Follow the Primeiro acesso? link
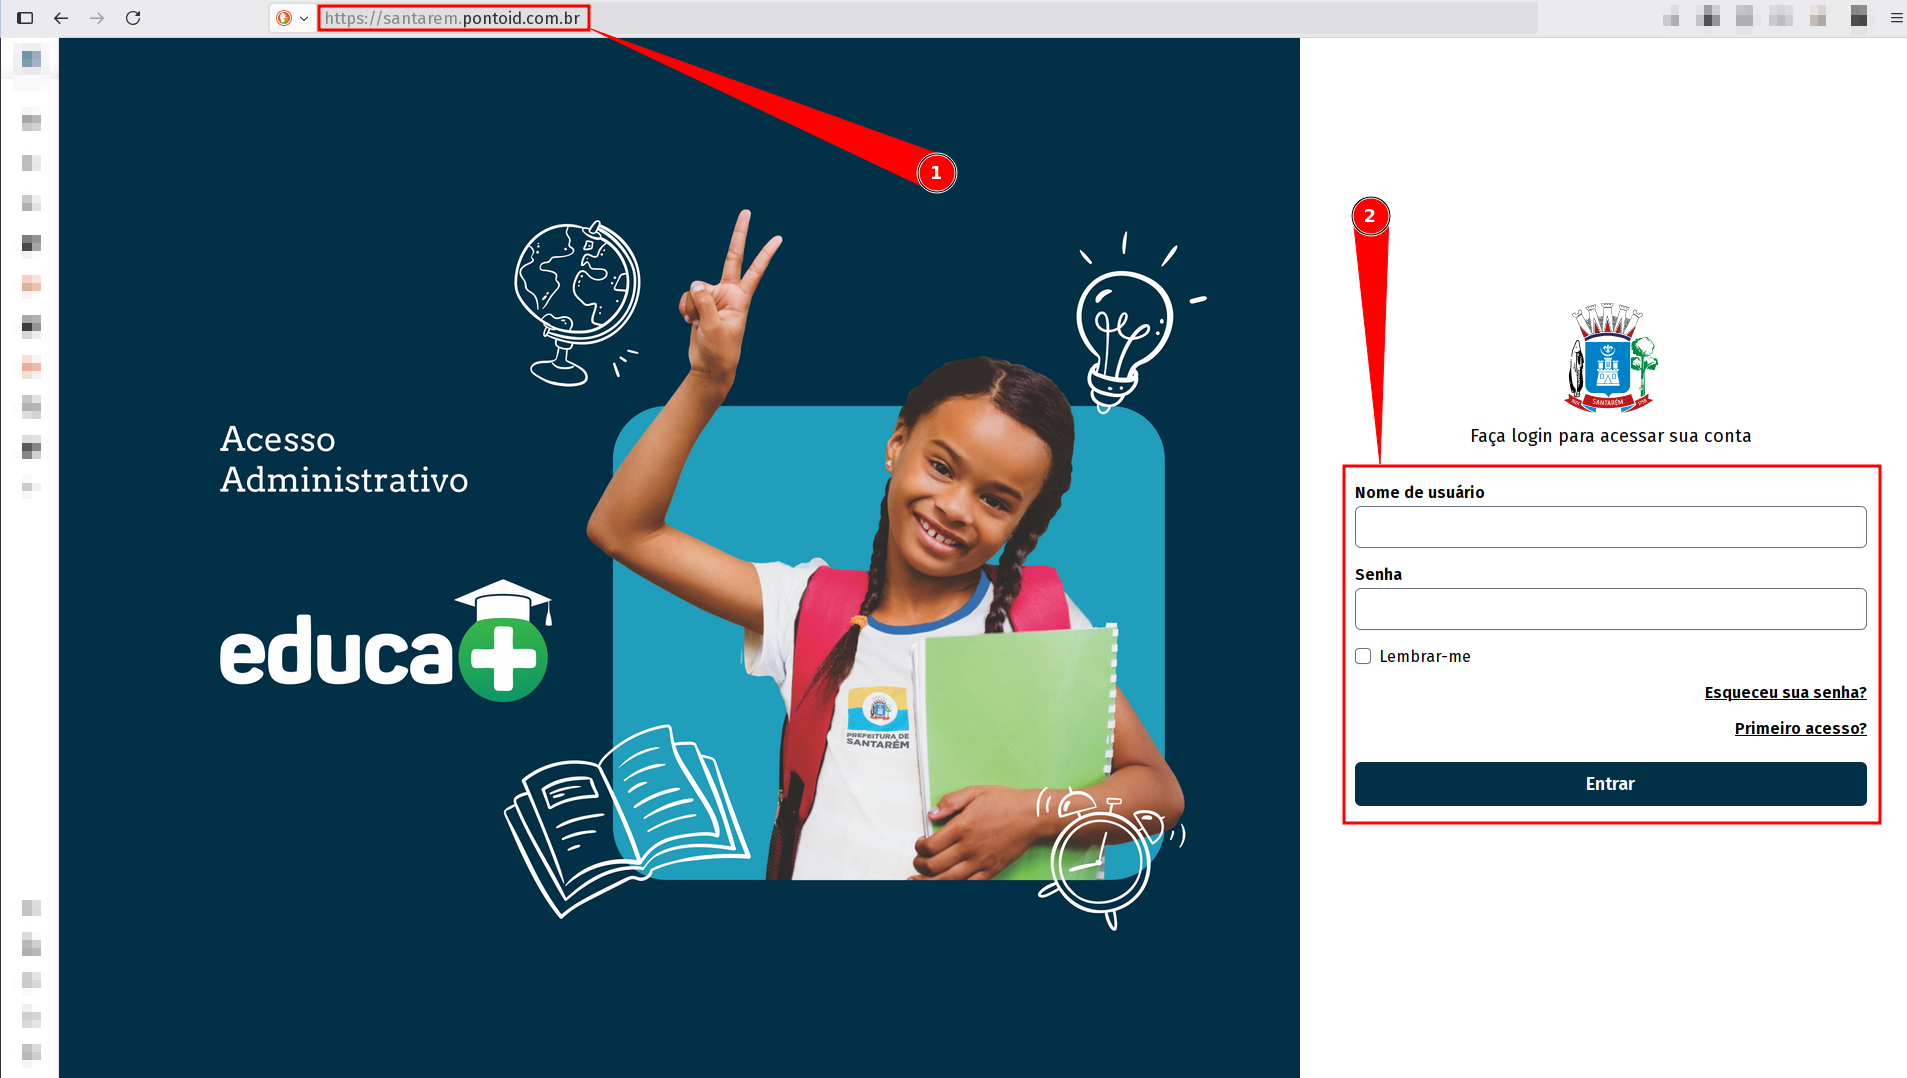 pyautogui.click(x=1800, y=728)
